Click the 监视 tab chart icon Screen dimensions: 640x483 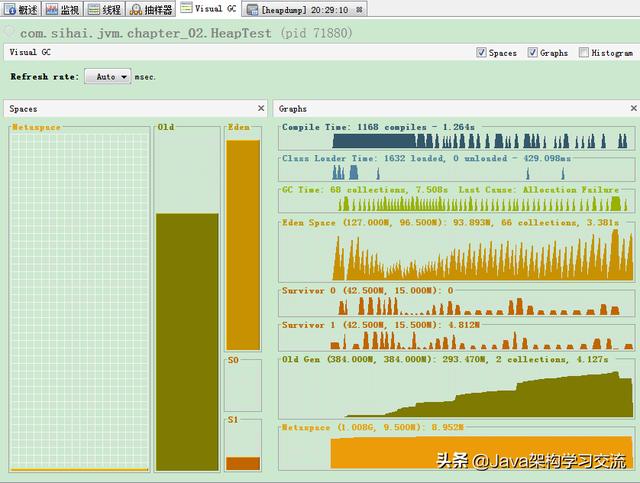(51, 9)
